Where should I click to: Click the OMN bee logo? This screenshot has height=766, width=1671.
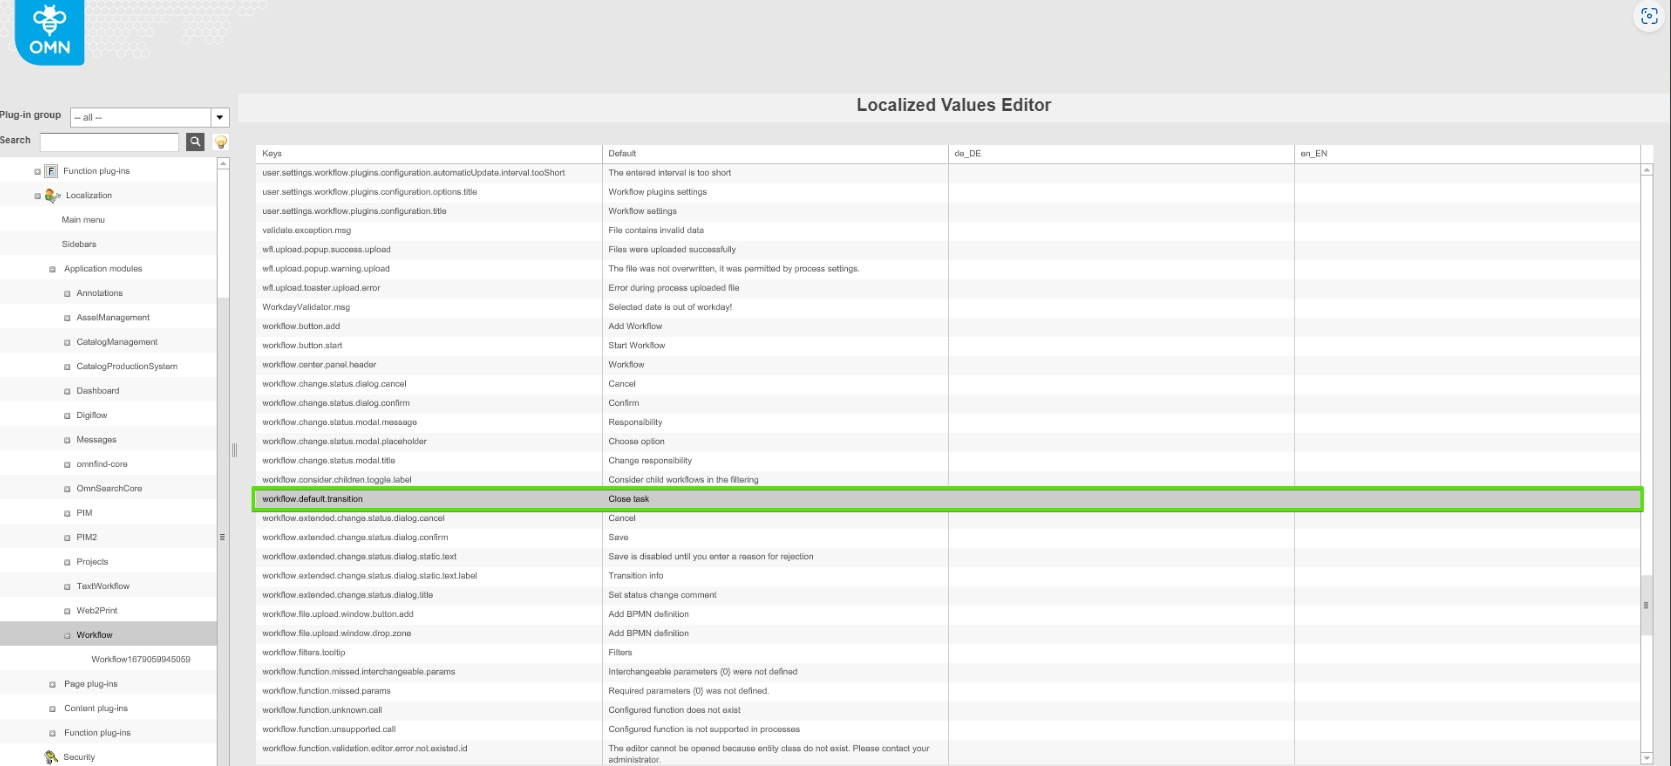pyautogui.click(x=49, y=32)
